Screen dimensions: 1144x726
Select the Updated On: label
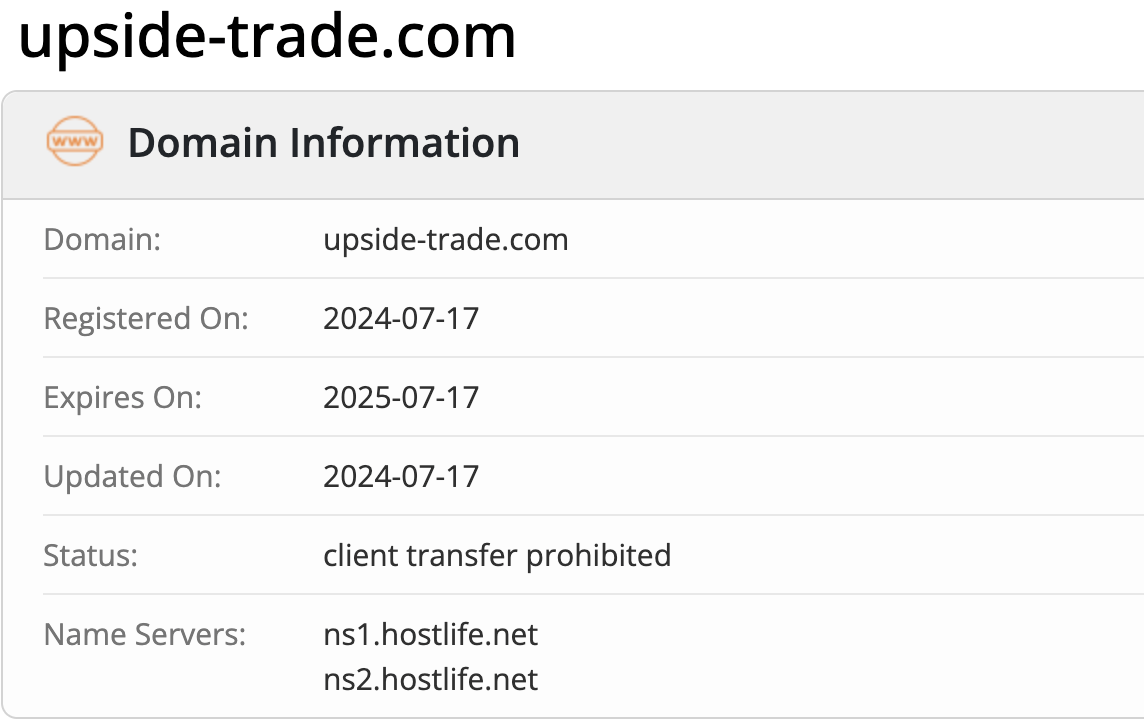[133, 476]
